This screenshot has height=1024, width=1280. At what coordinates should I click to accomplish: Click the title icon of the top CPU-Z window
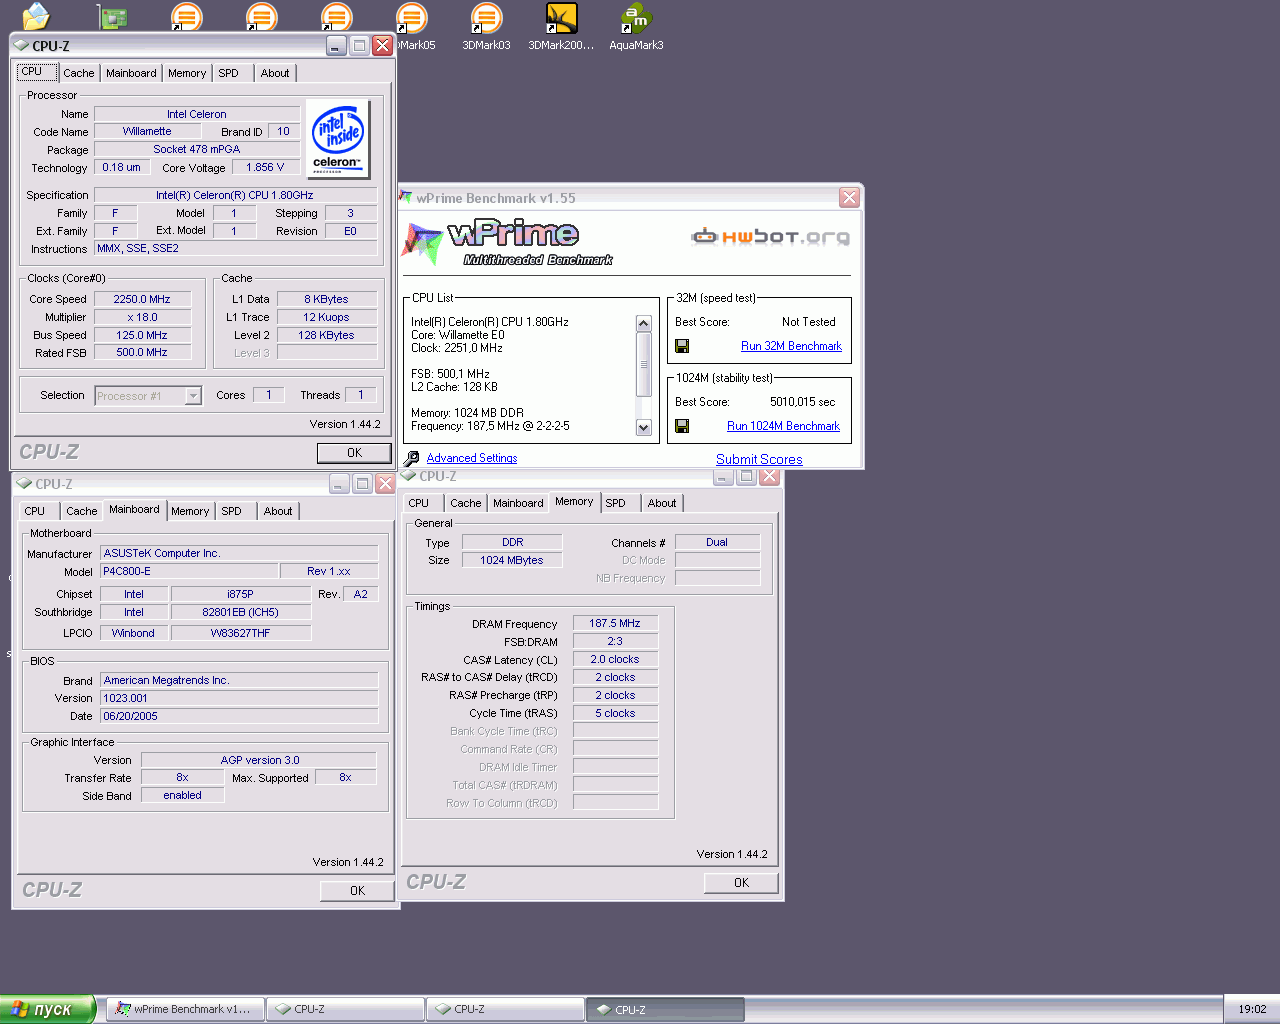click(x=21, y=46)
